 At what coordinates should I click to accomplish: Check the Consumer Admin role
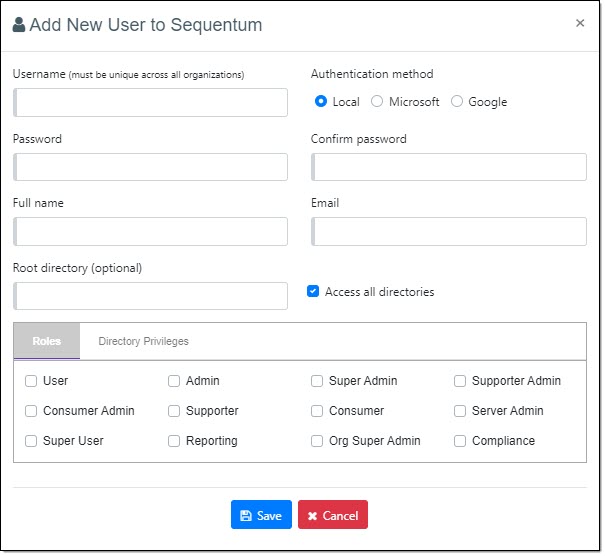31,412
